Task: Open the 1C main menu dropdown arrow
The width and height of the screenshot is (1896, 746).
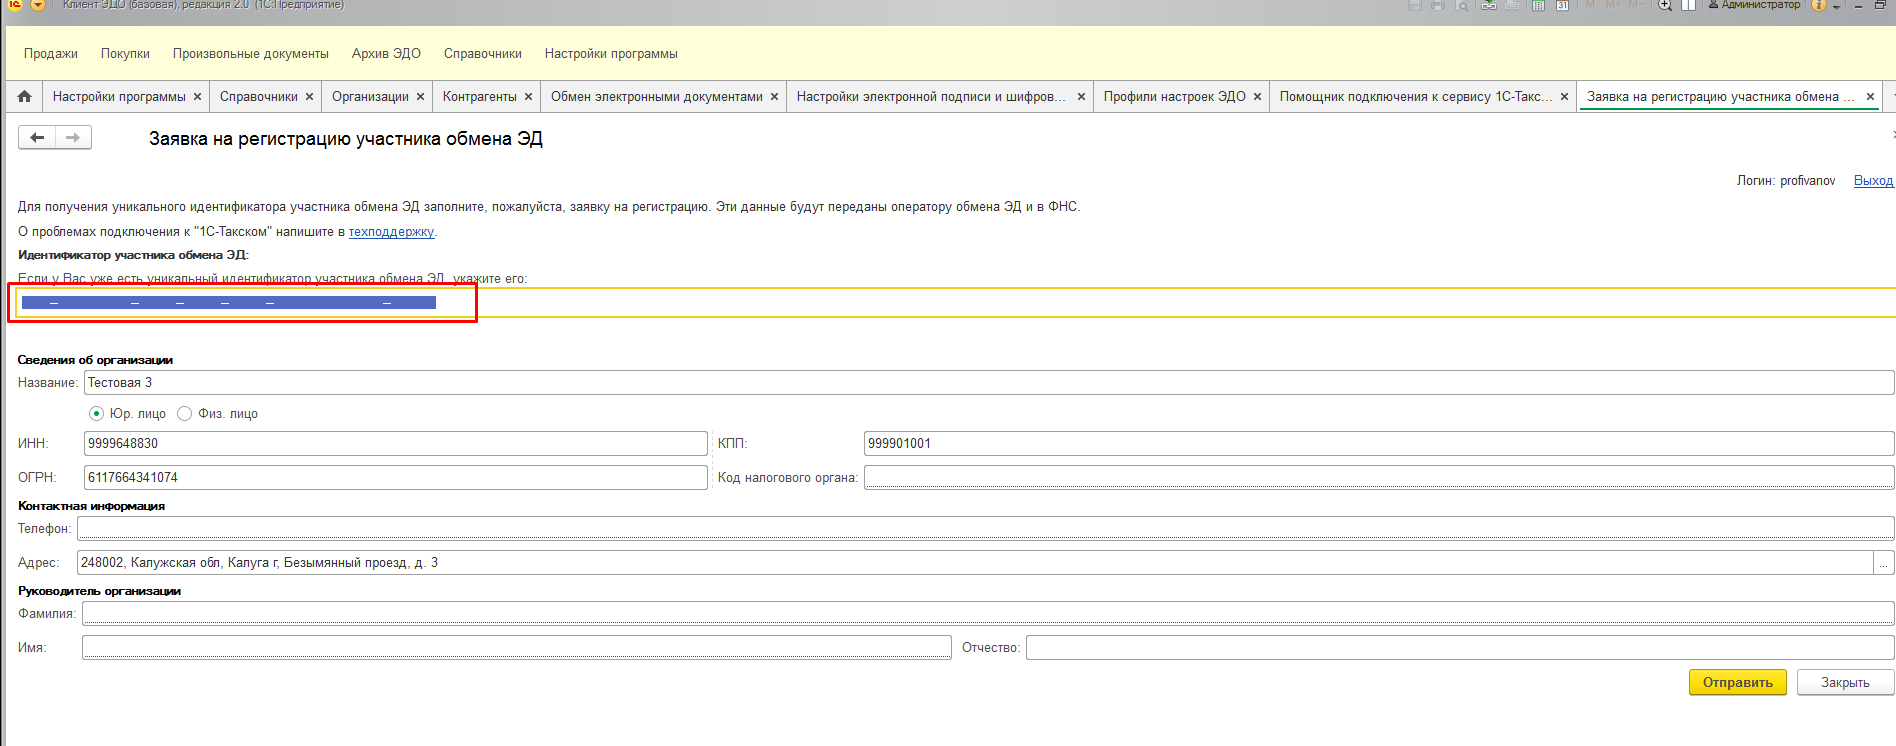Action: coord(38,5)
